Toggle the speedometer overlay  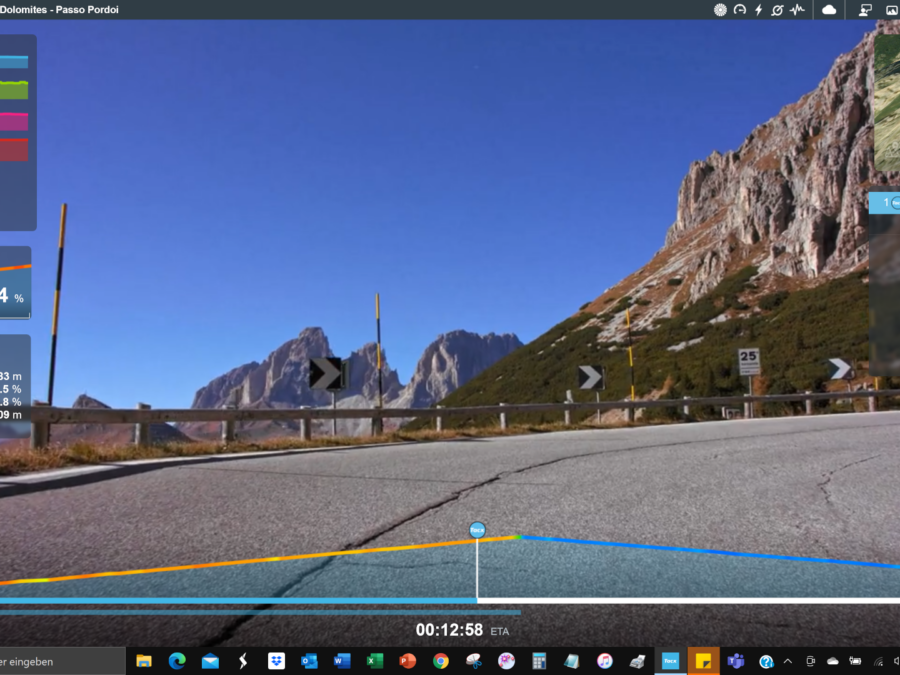[738, 9]
